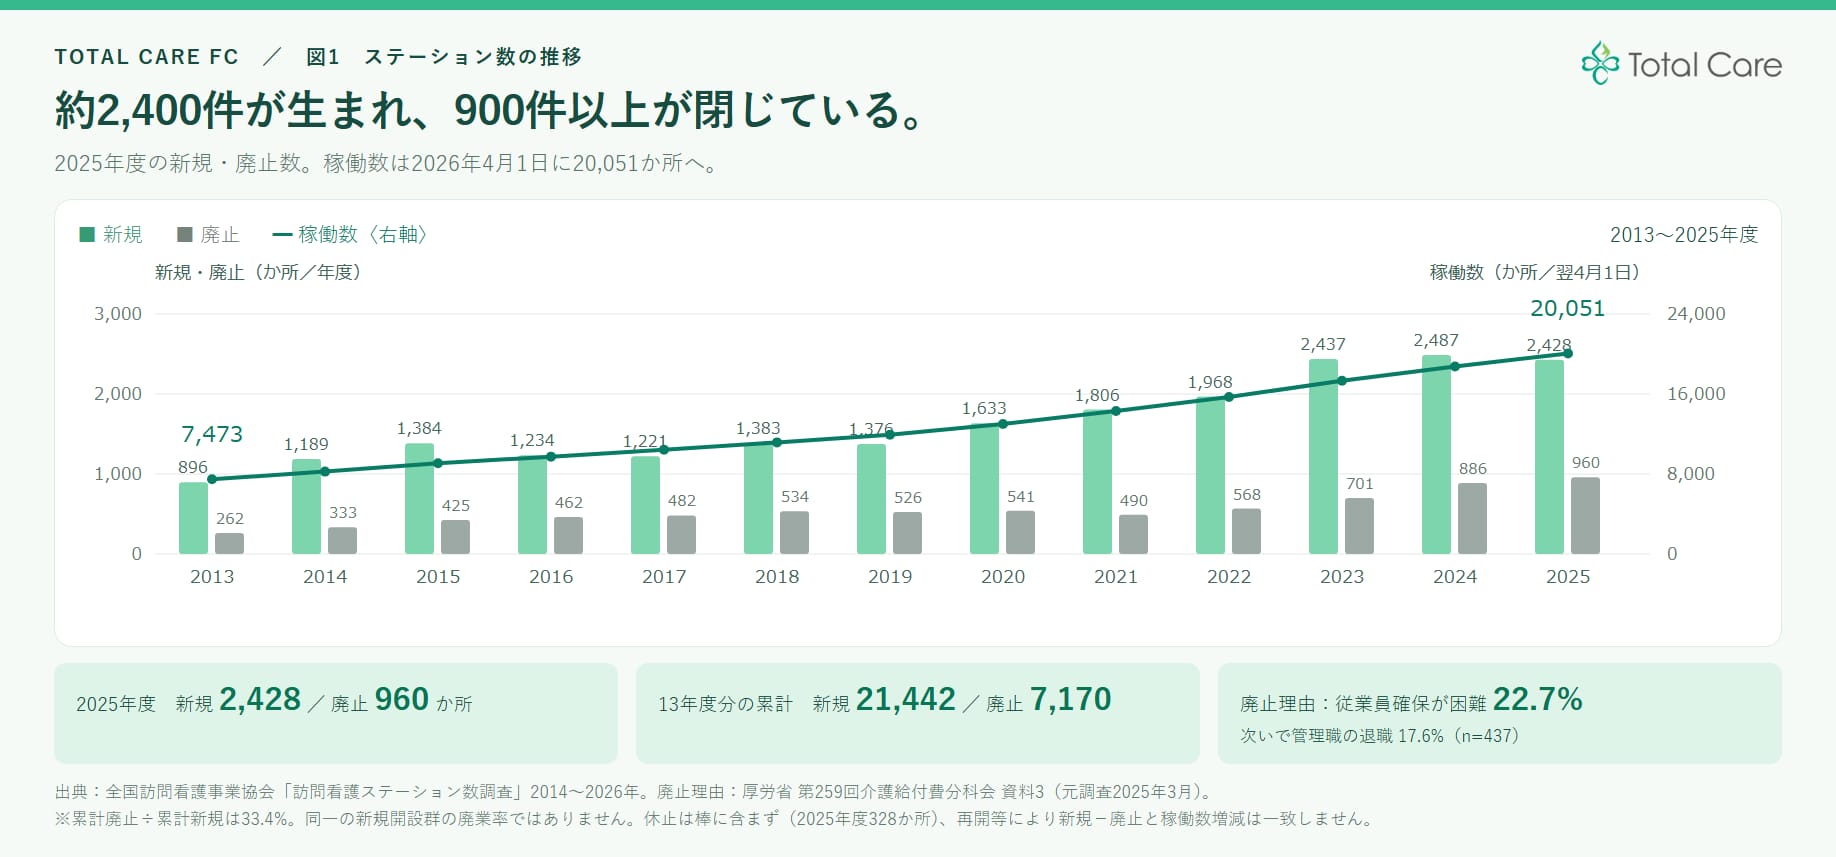Click the green 新規 legend swatch
This screenshot has height=857, width=1836.
click(x=87, y=234)
